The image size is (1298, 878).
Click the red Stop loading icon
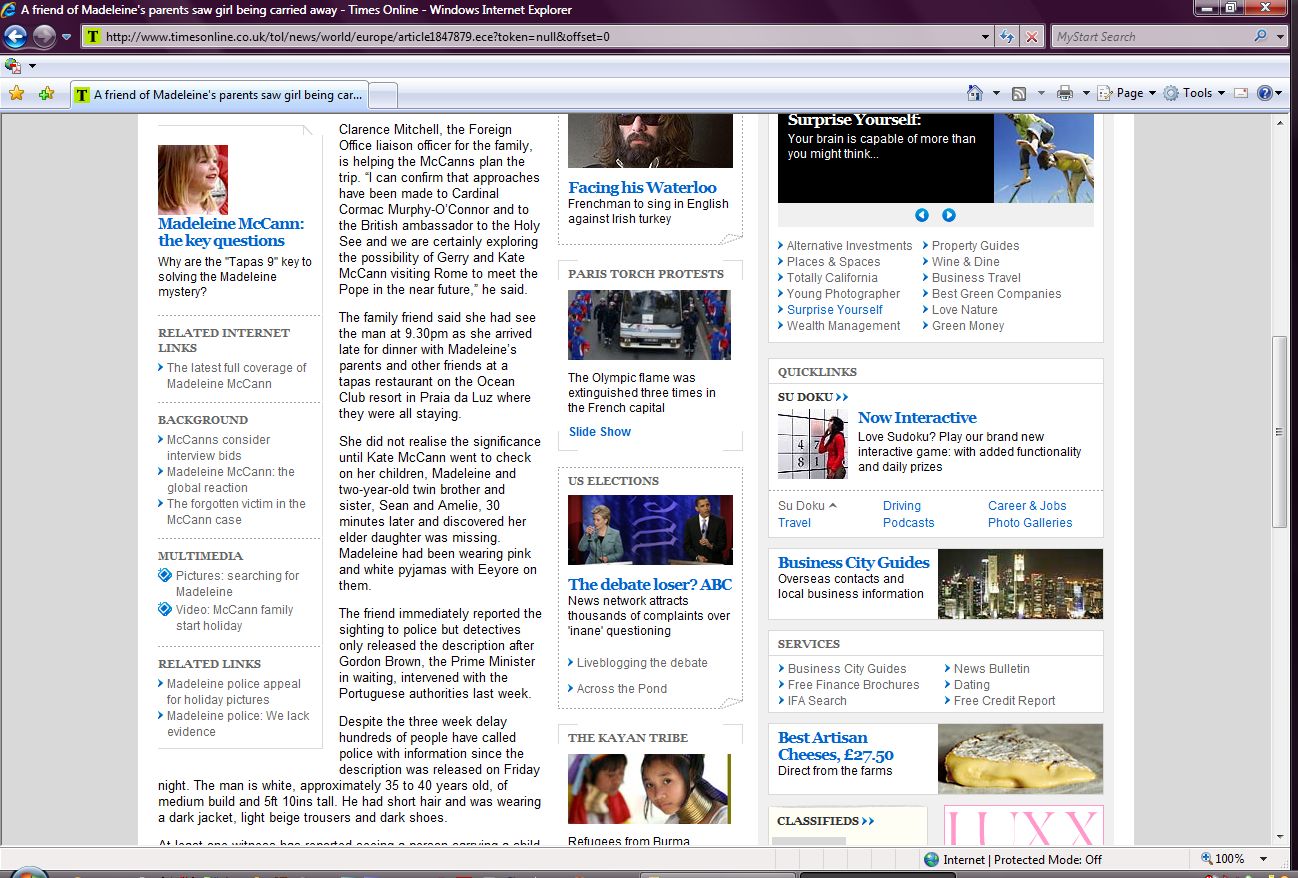coord(1031,37)
